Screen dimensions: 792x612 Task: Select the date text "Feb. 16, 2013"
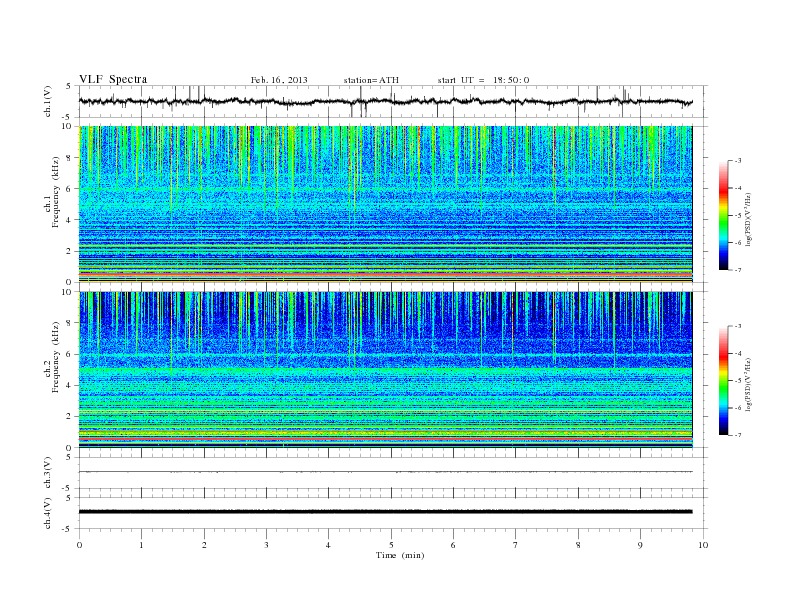tap(279, 80)
